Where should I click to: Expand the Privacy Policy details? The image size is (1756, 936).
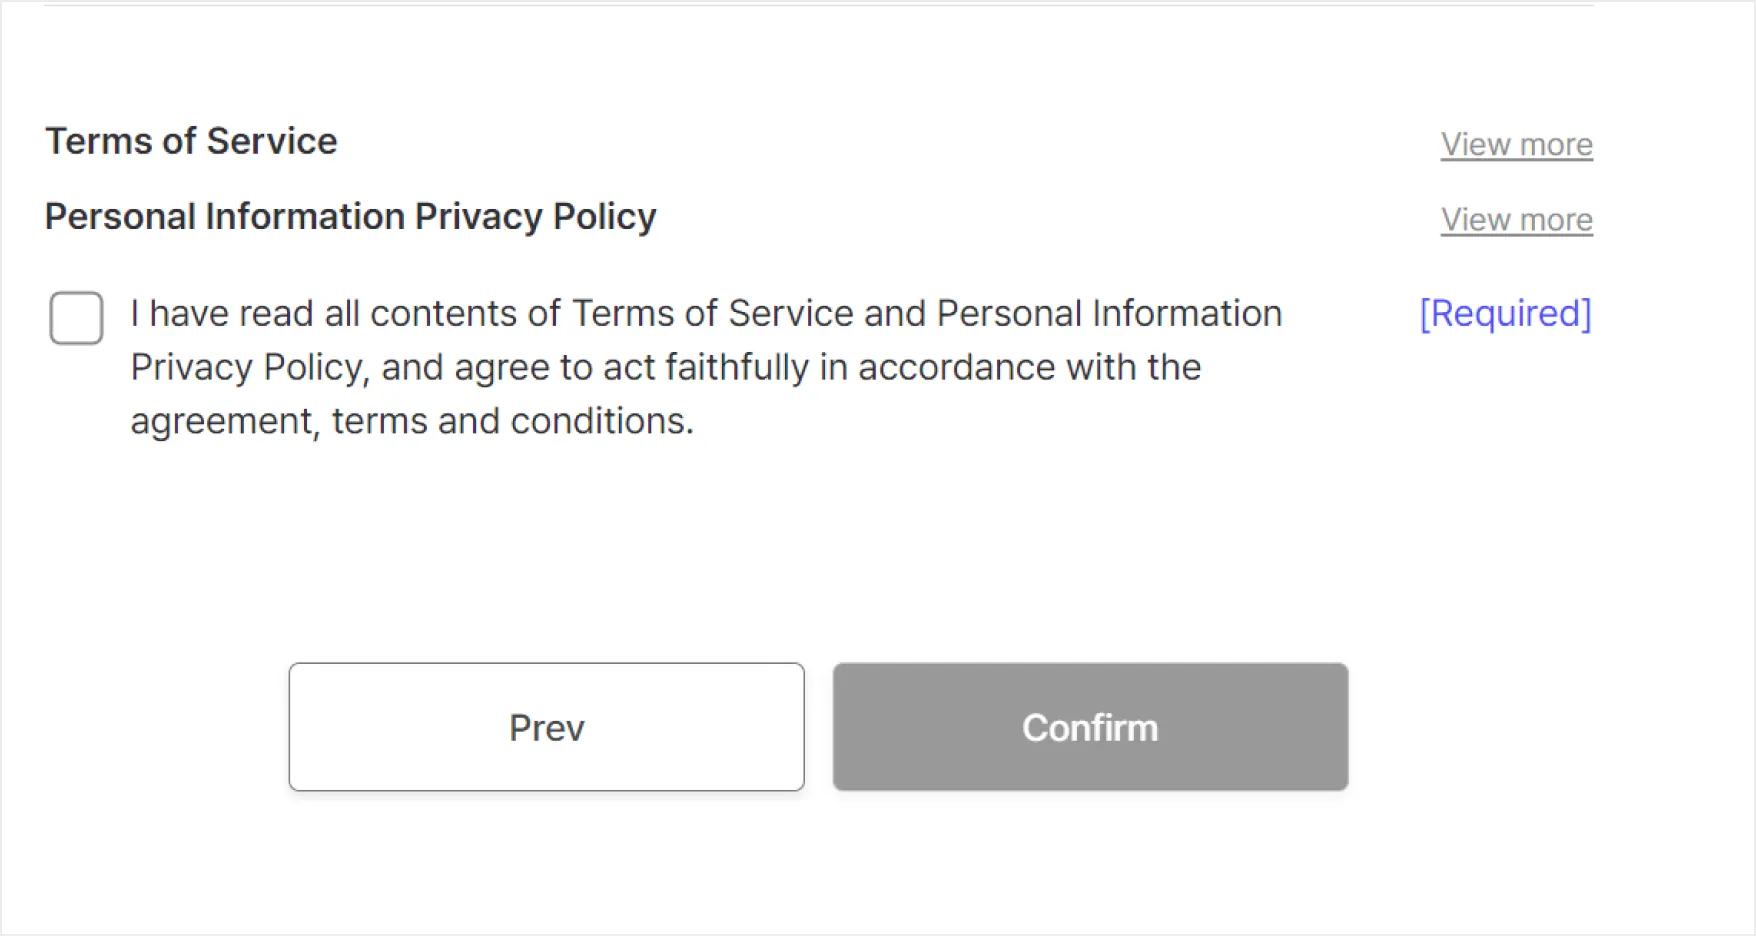[x=1516, y=219]
